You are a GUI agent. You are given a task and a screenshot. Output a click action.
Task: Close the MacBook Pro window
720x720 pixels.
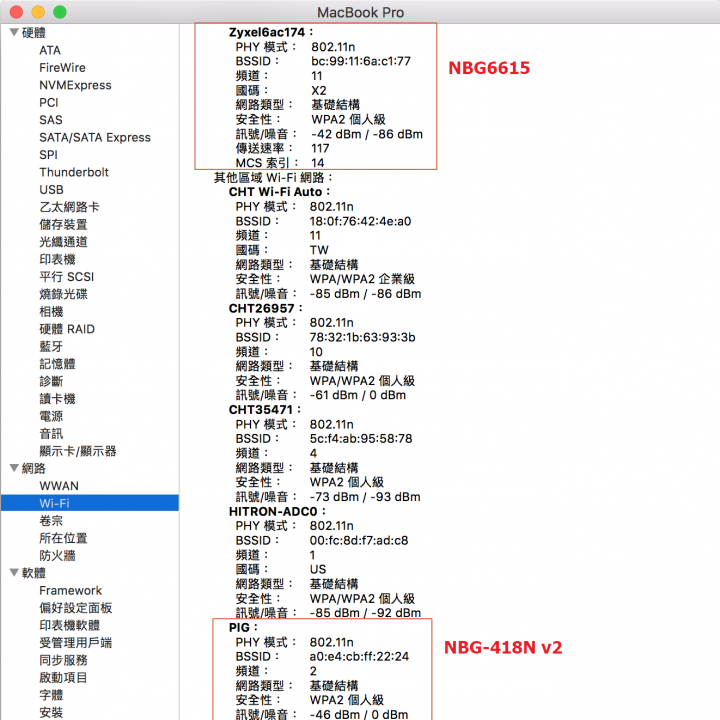[x=17, y=12]
